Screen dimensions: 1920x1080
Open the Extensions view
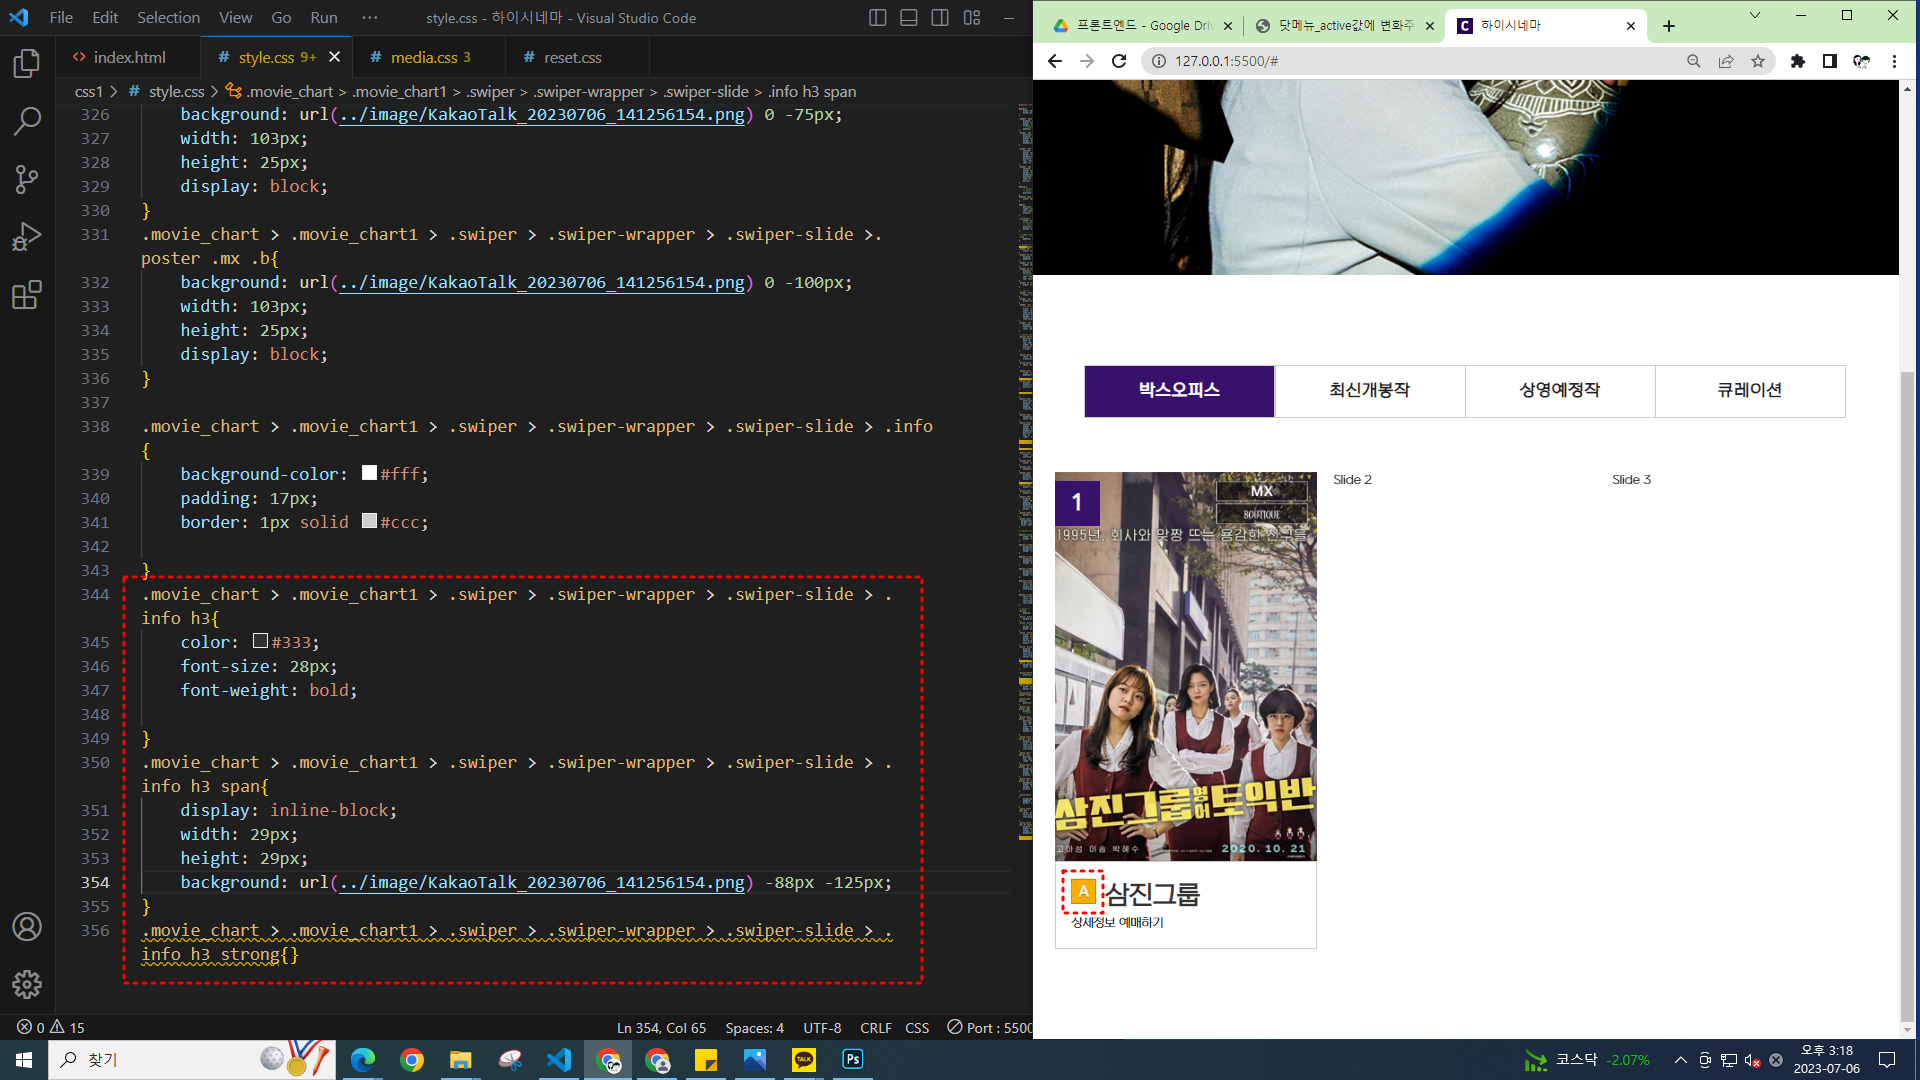click(x=27, y=295)
